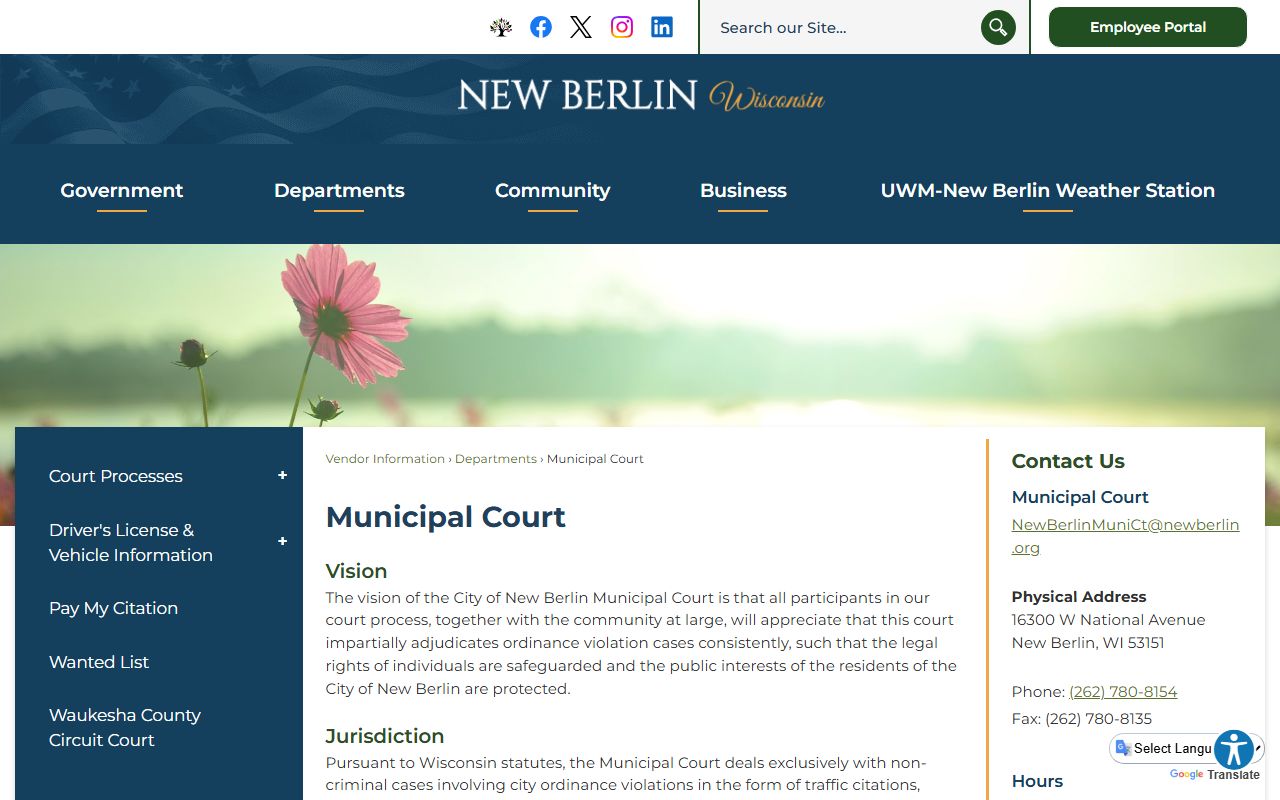Open UWM-New Berlin Weather Station menu

1048,191
